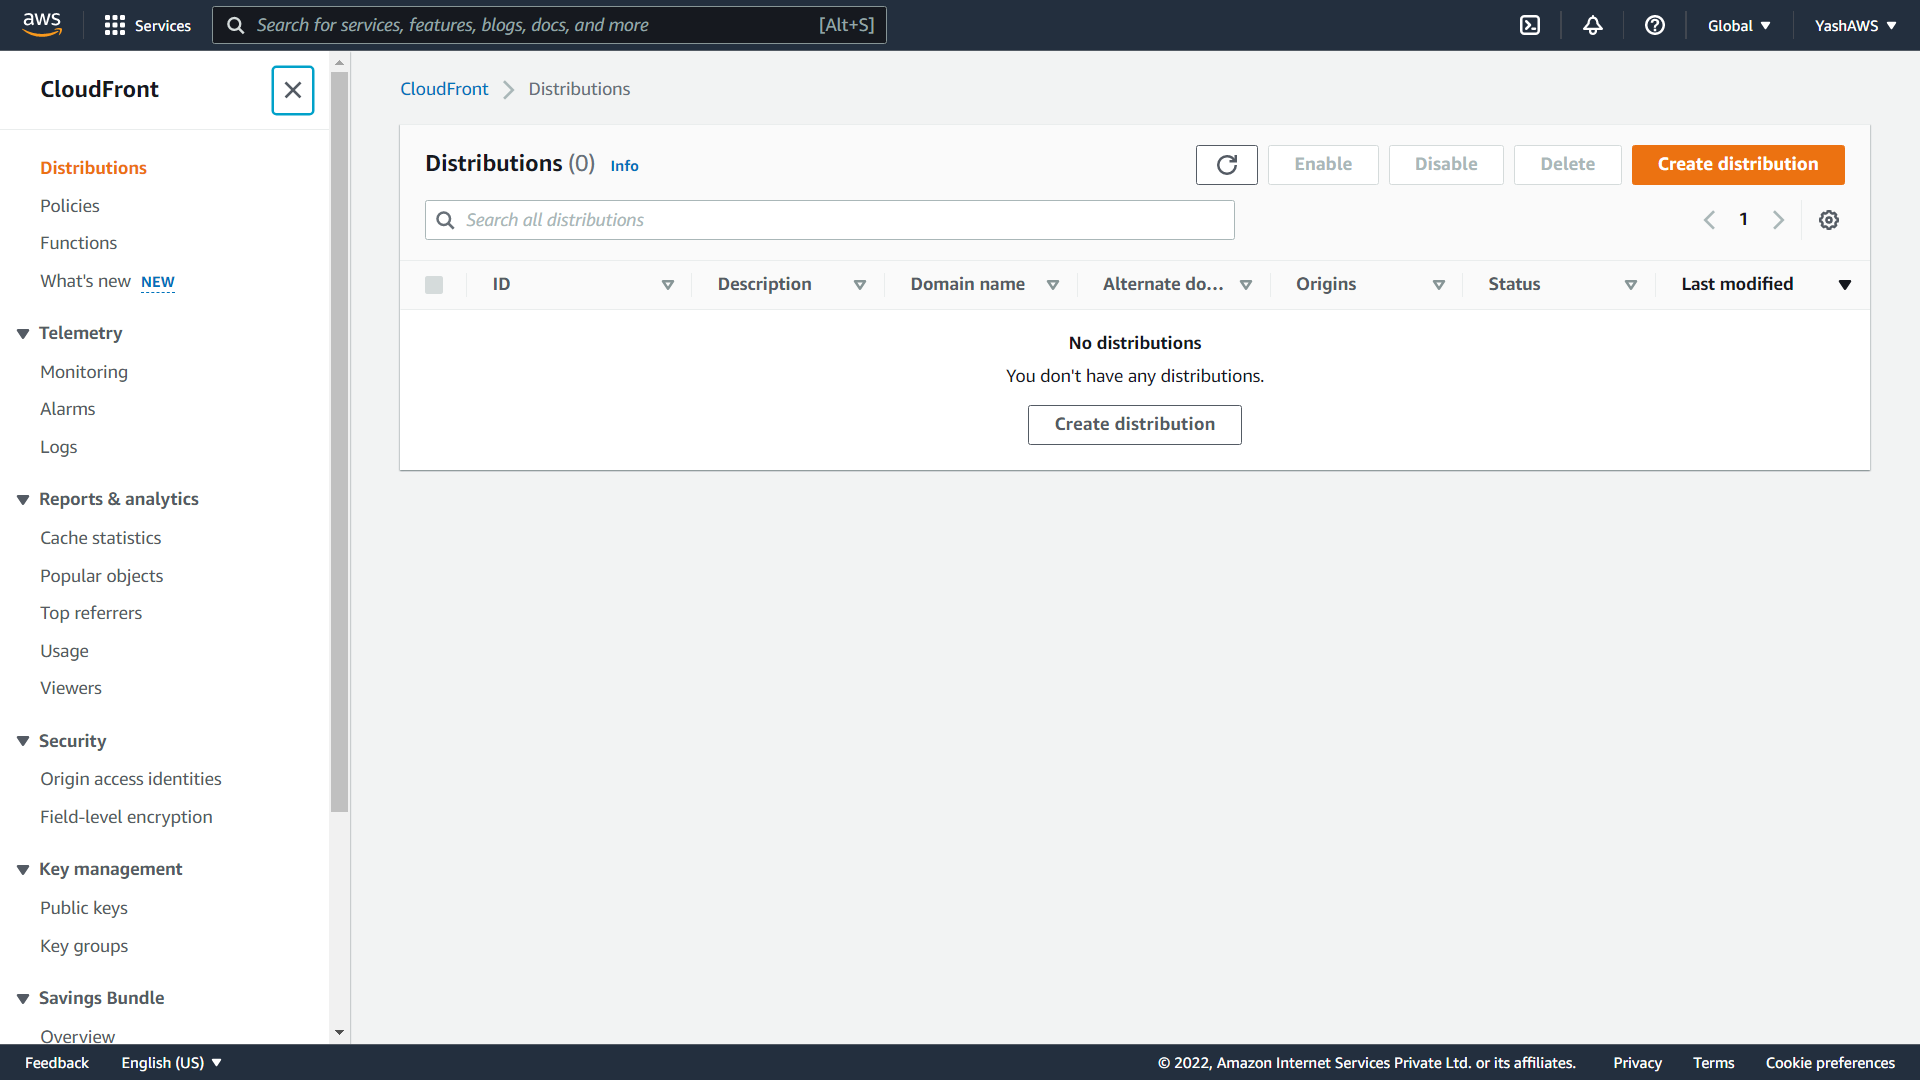
Task: Click the sidebar scroll down arrow
Action: (340, 1033)
